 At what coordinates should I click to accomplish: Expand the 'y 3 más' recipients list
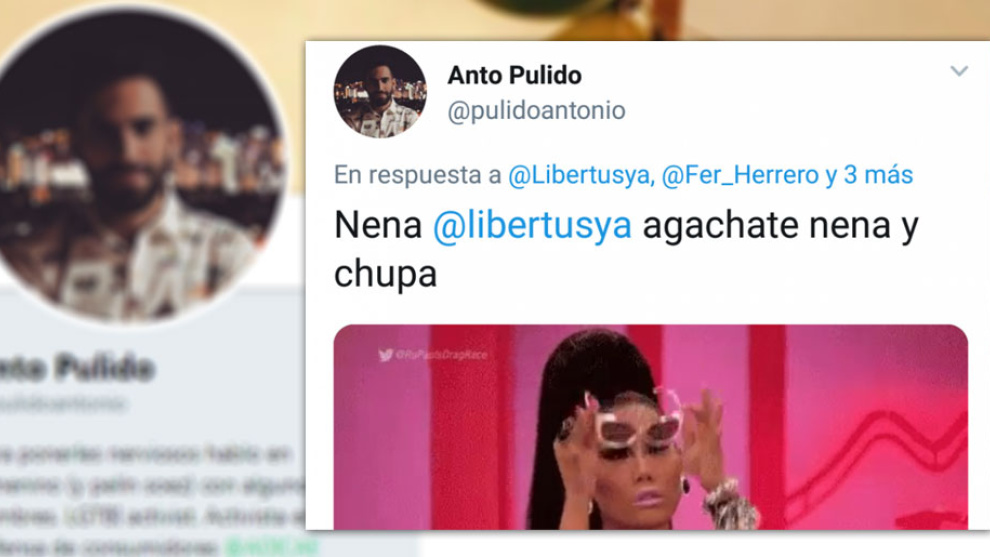[x=869, y=175]
